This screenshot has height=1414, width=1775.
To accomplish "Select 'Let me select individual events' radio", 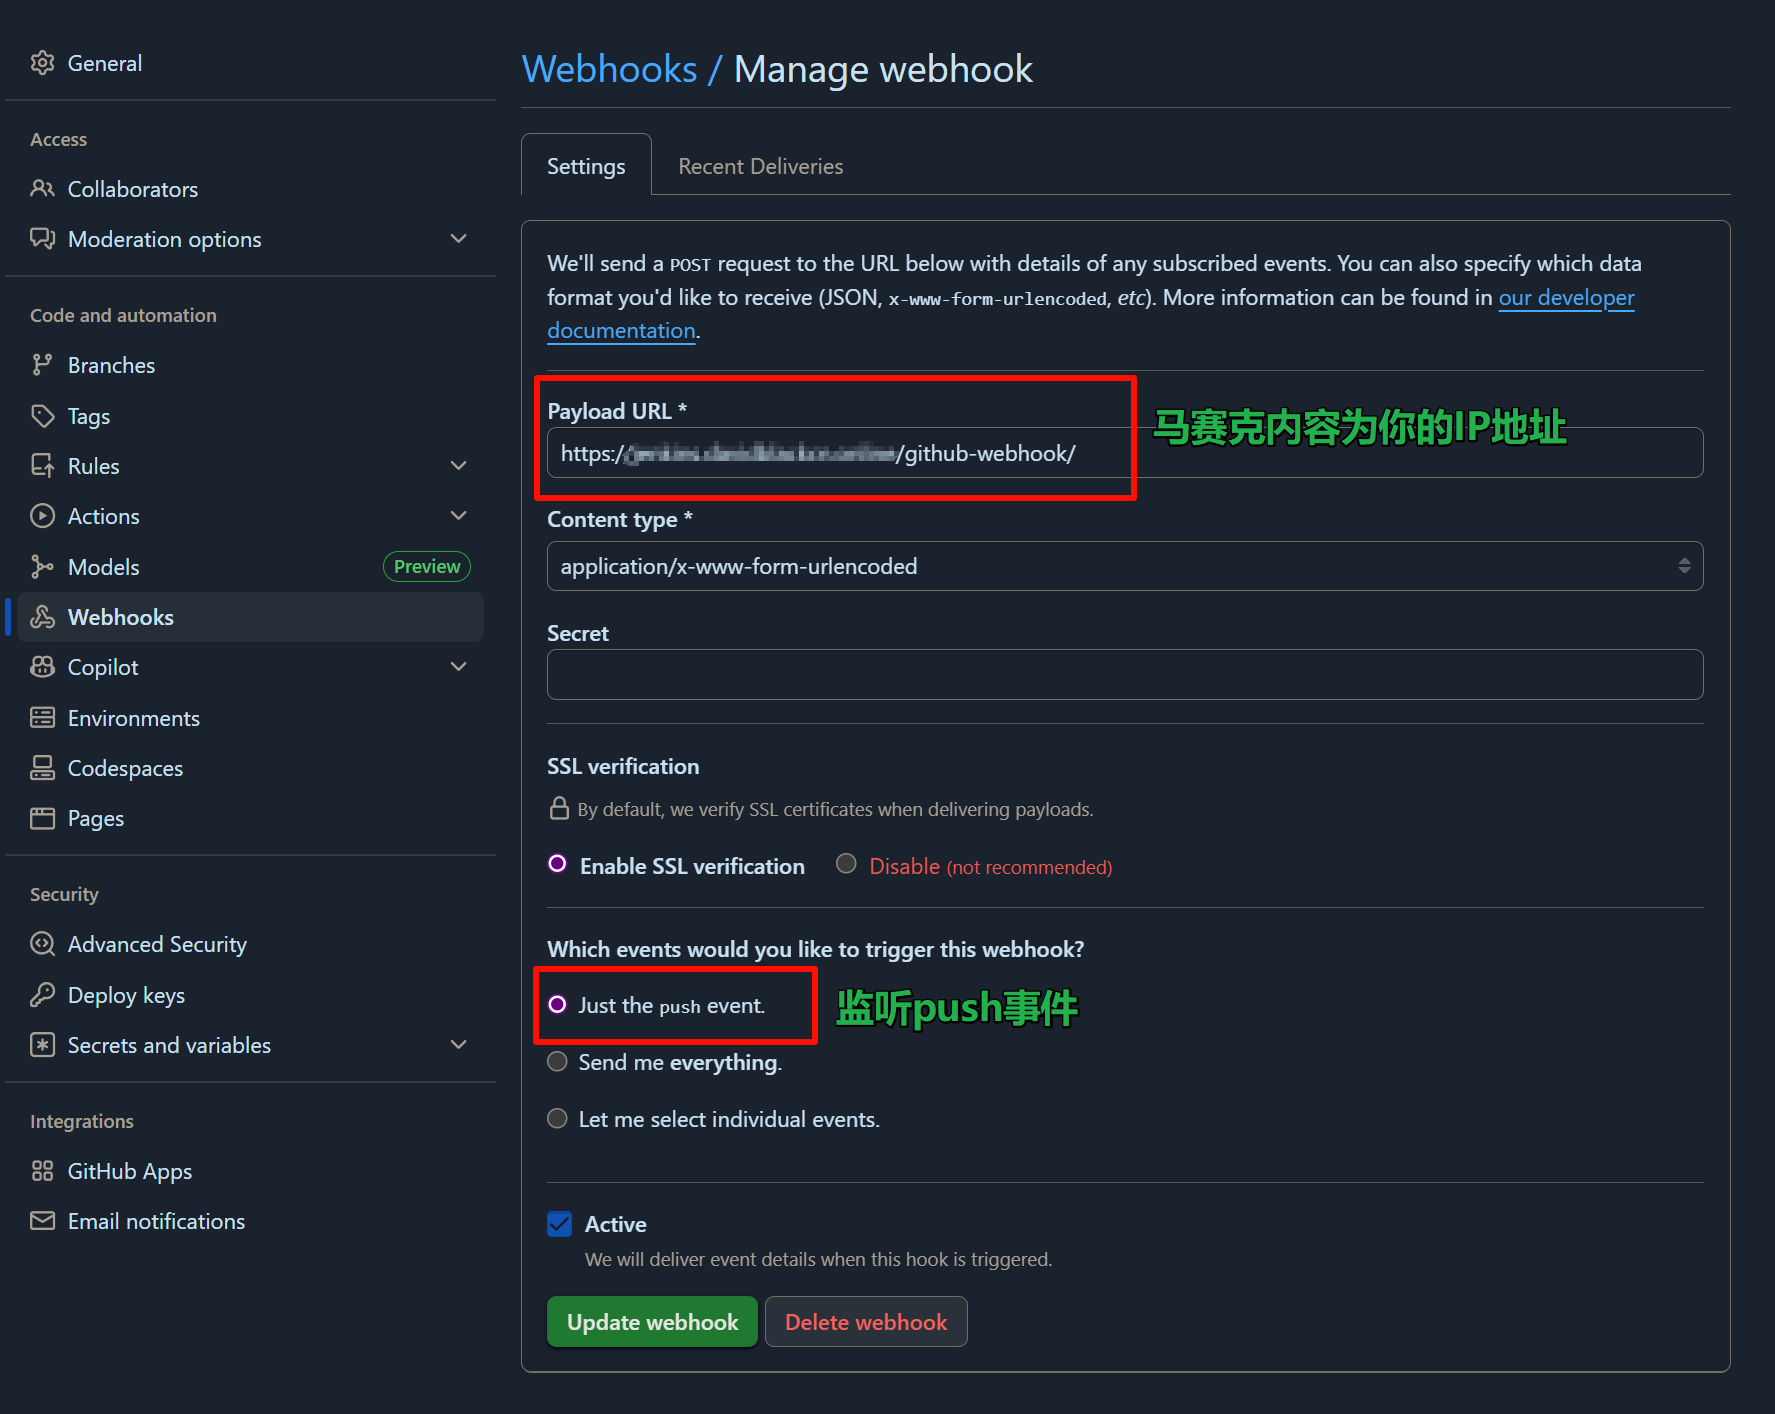I will (x=558, y=1119).
